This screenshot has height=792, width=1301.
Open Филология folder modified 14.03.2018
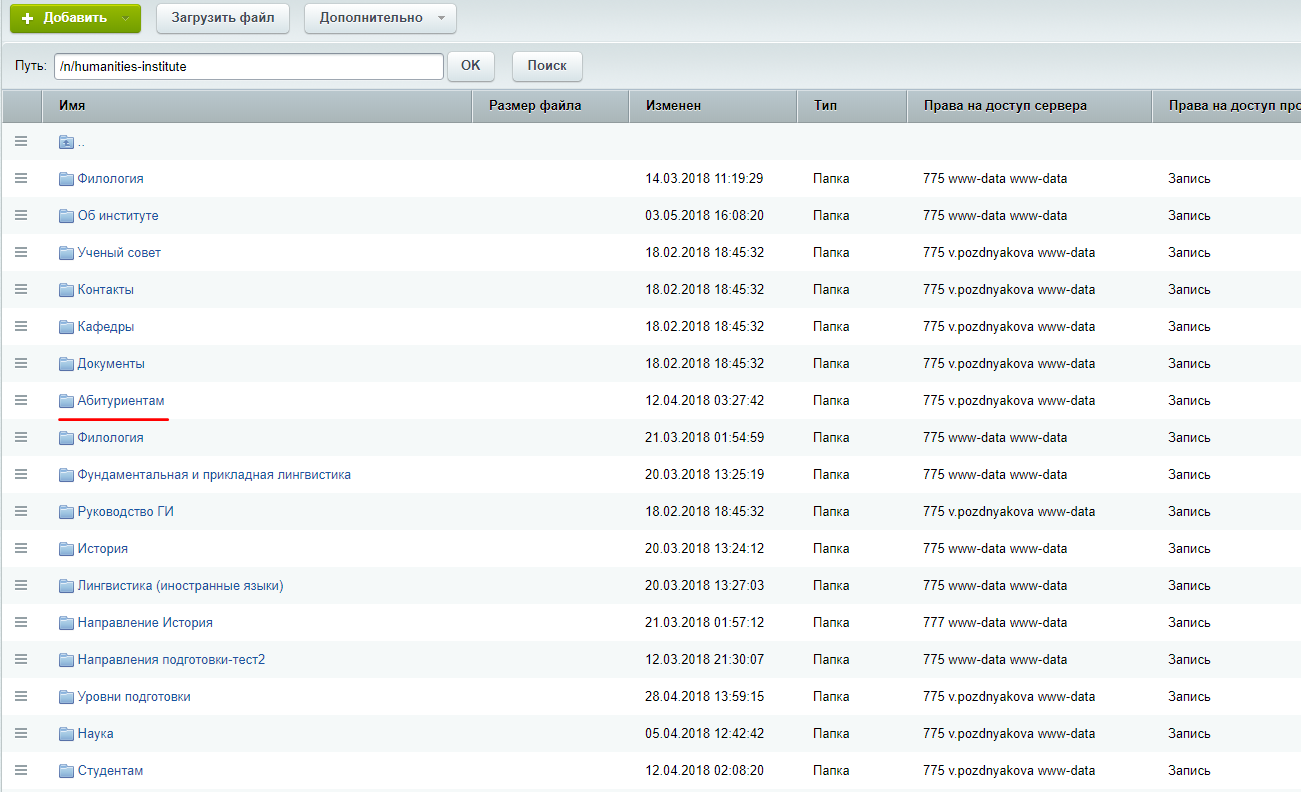[x=111, y=178]
